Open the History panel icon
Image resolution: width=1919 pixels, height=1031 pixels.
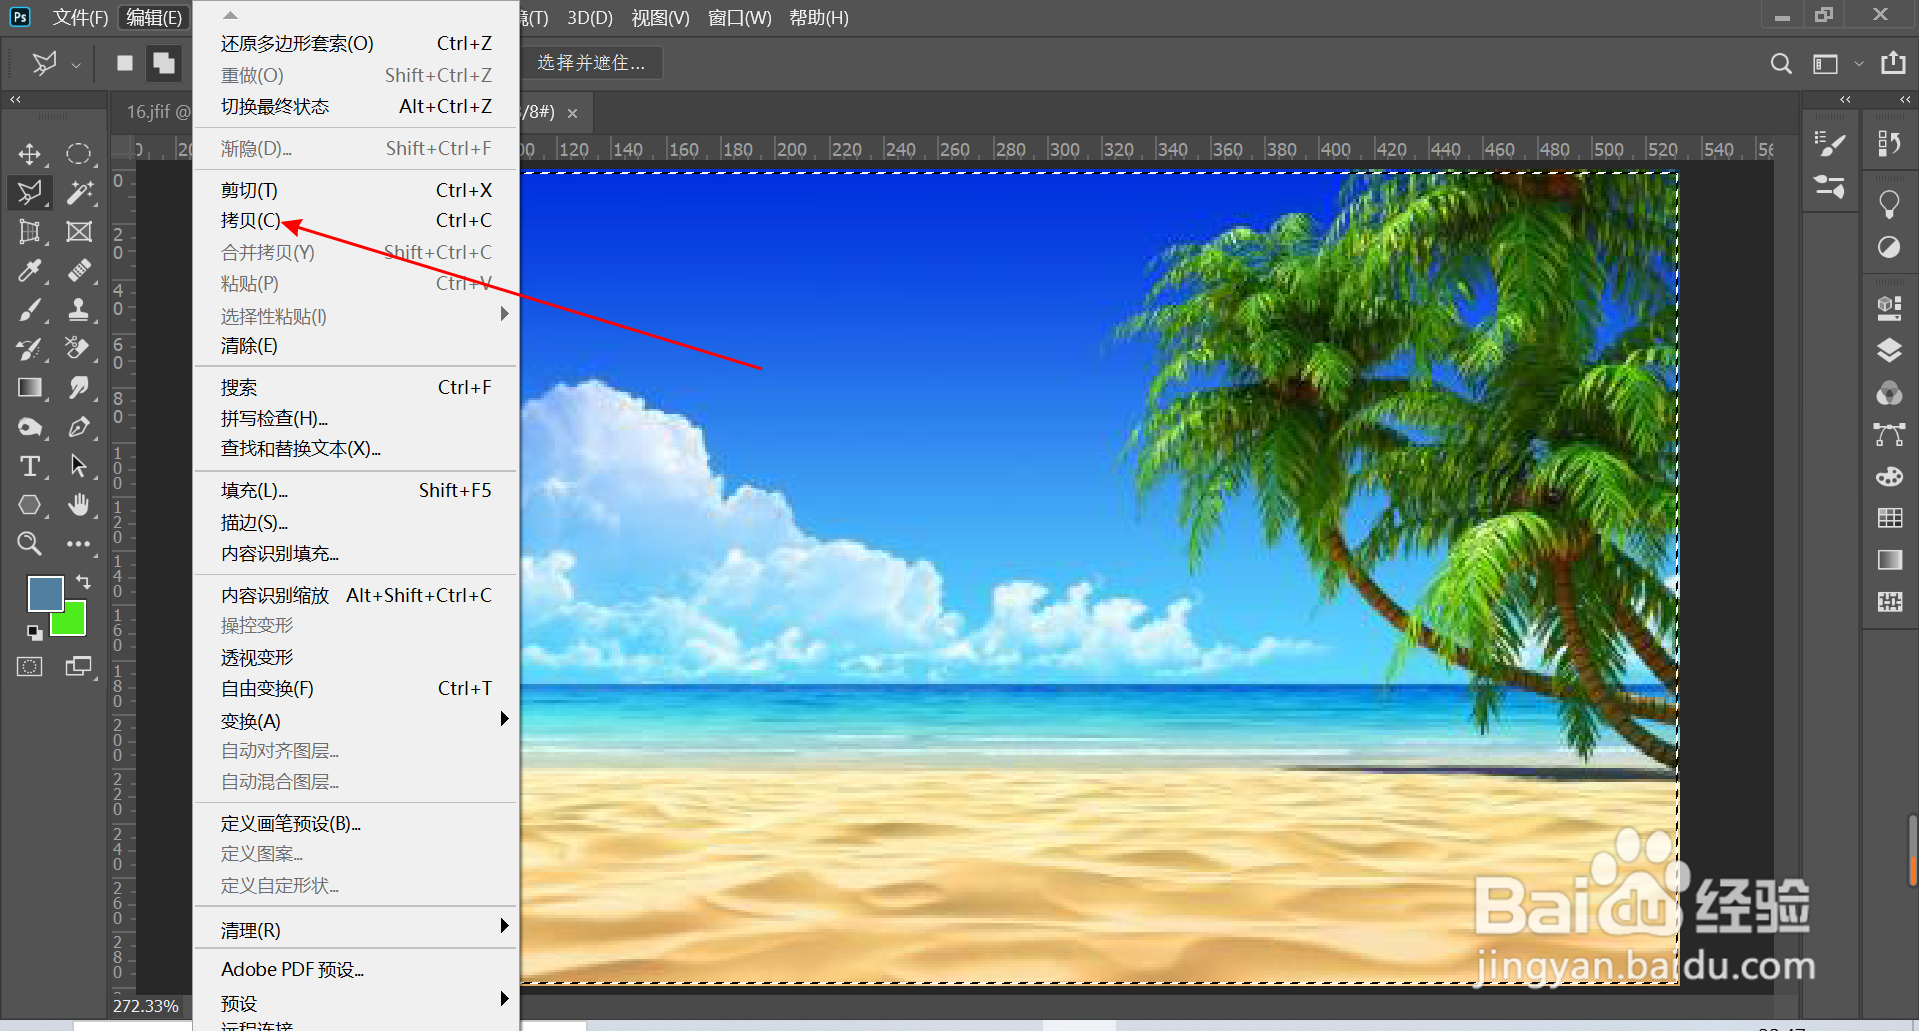click(x=1889, y=144)
